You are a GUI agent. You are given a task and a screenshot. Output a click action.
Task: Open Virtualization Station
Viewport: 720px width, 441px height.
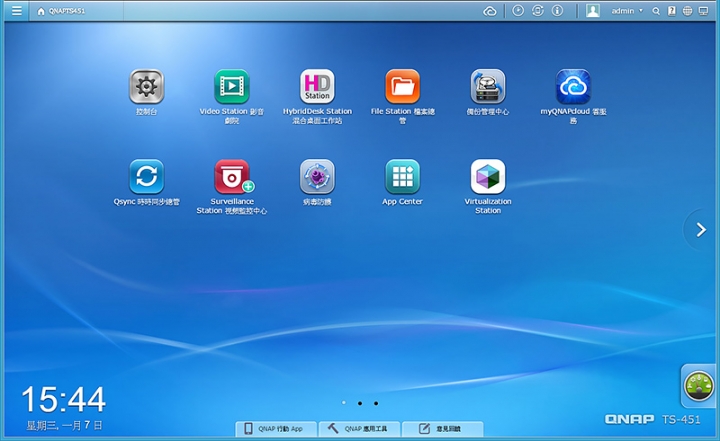tap(488, 176)
